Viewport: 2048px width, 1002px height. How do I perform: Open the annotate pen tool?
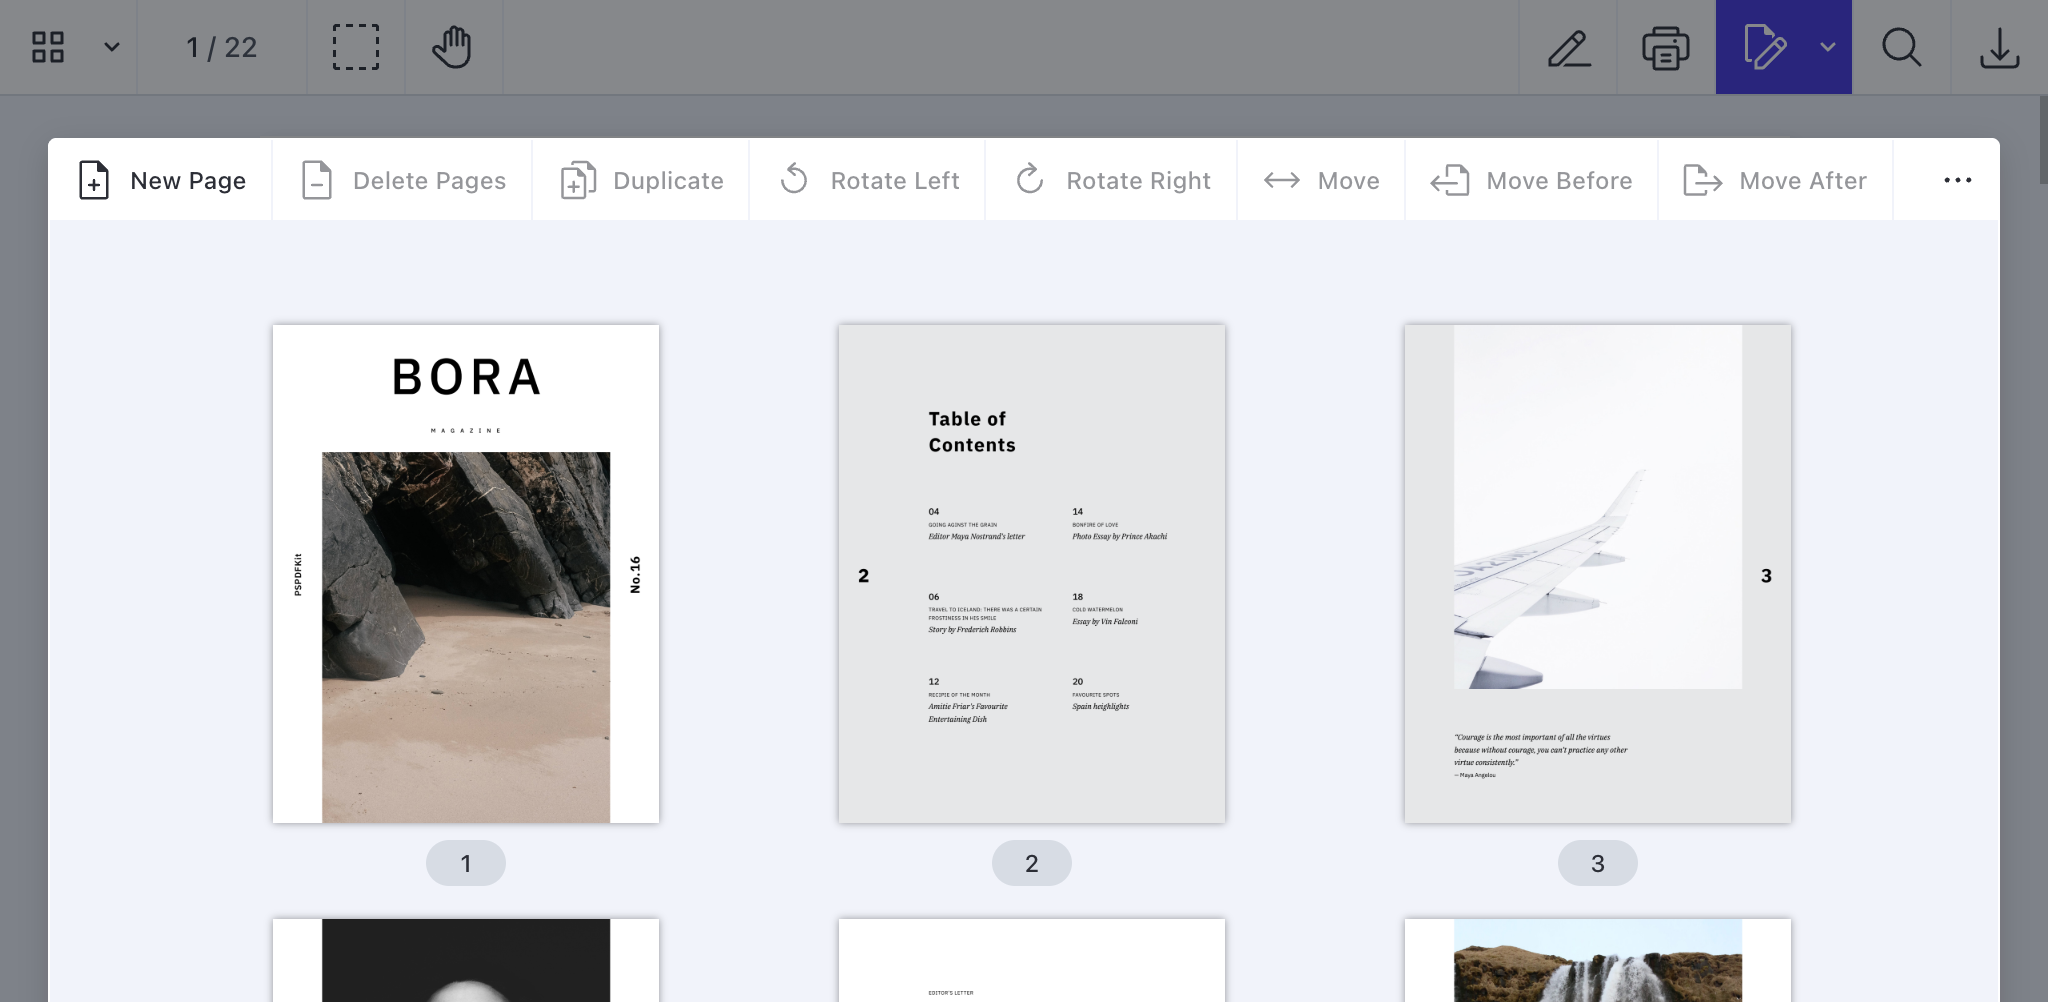point(1569,47)
